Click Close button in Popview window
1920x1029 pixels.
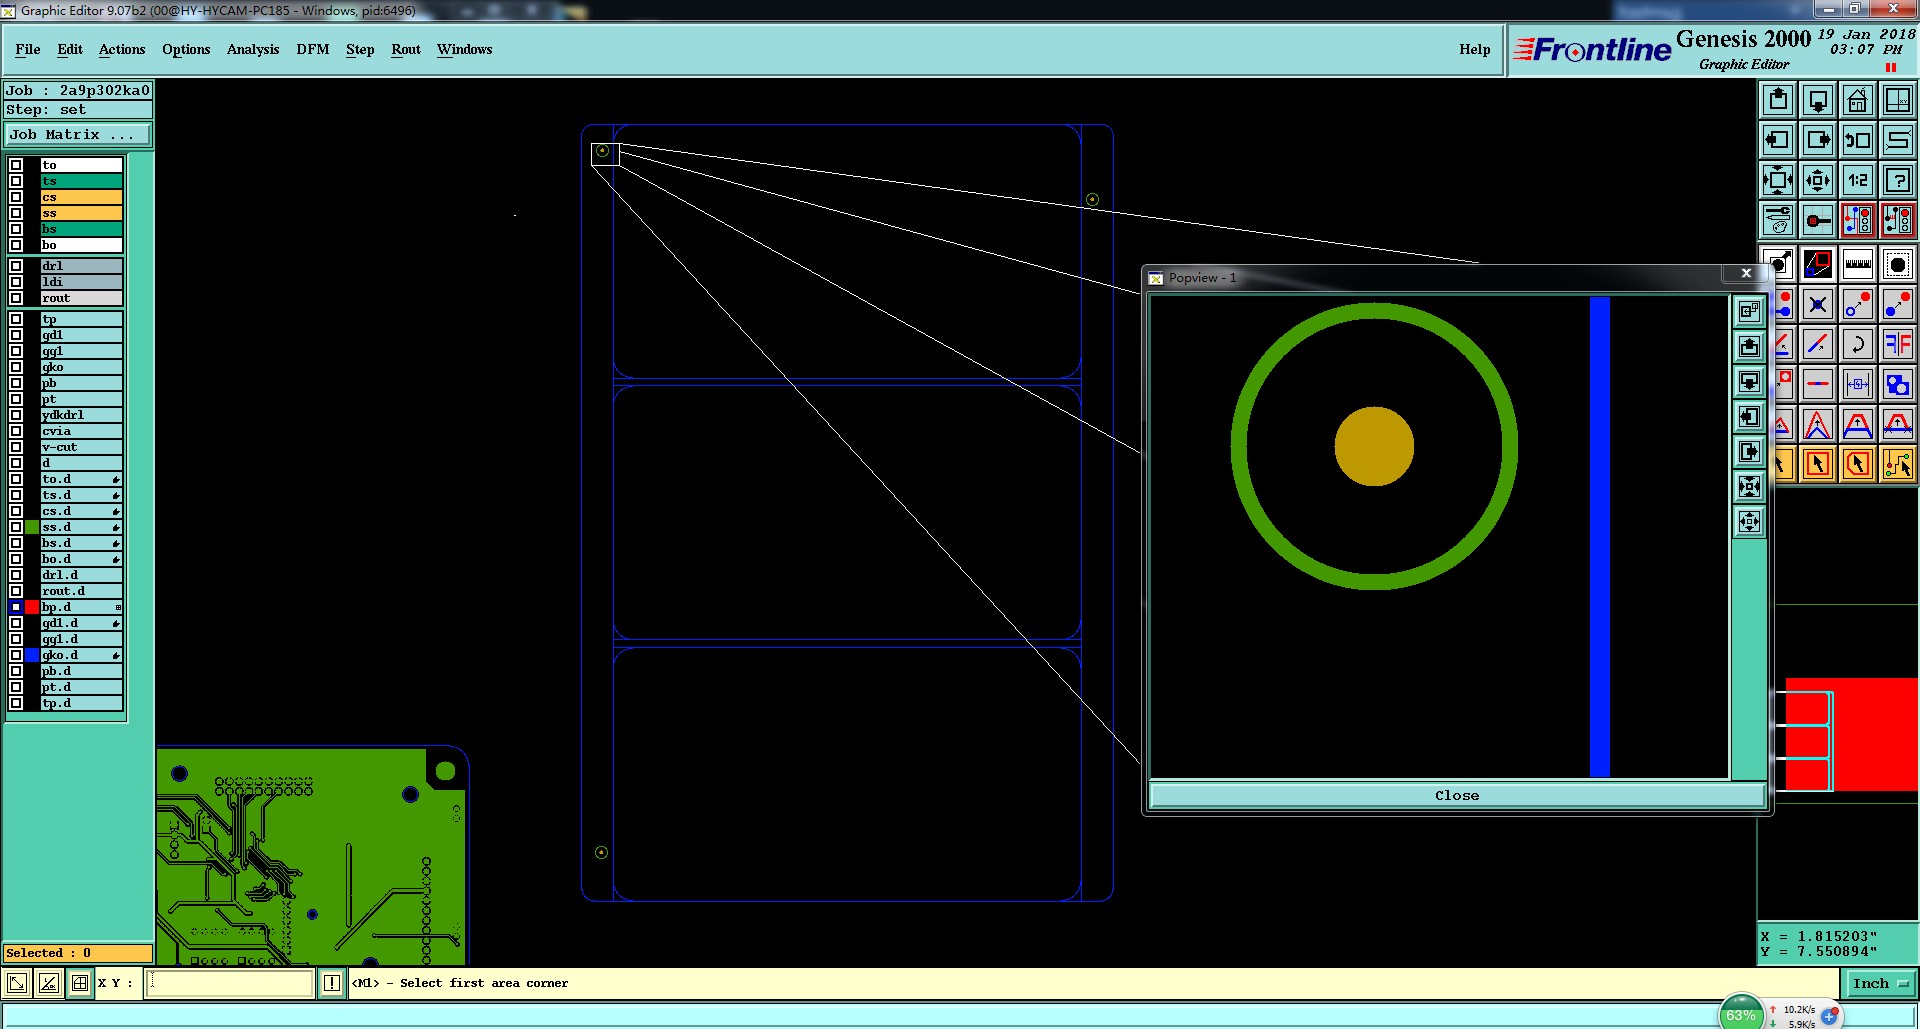pos(1457,795)
